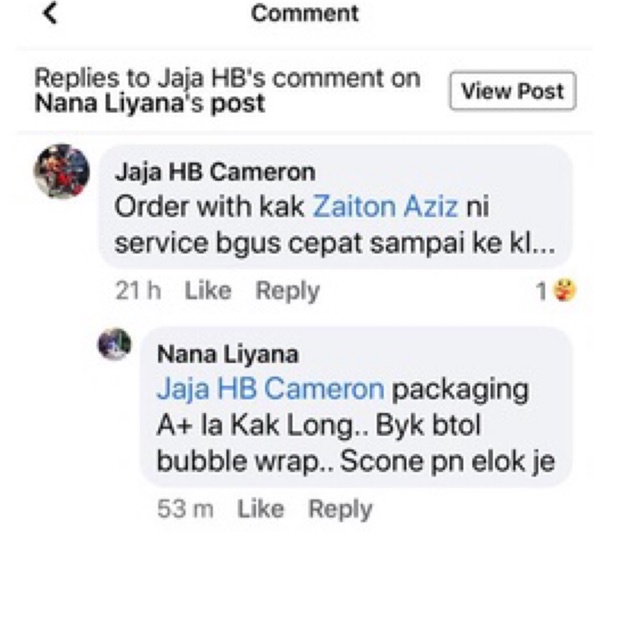Go back using the arrow icon
This screenshot has height=640, width=640.
click(50, 13)
